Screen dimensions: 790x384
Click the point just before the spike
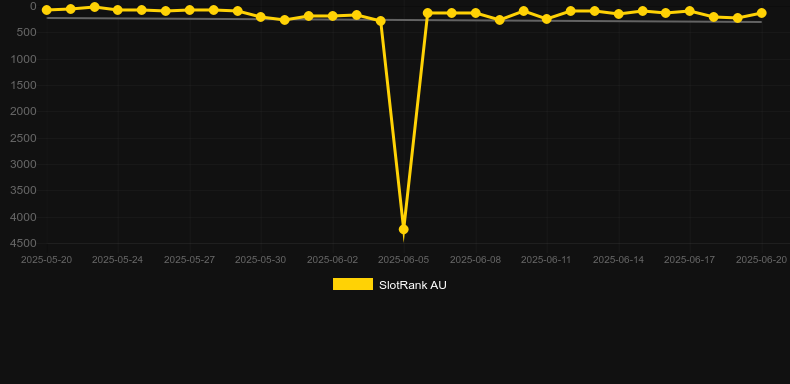(x=381, y=21)
